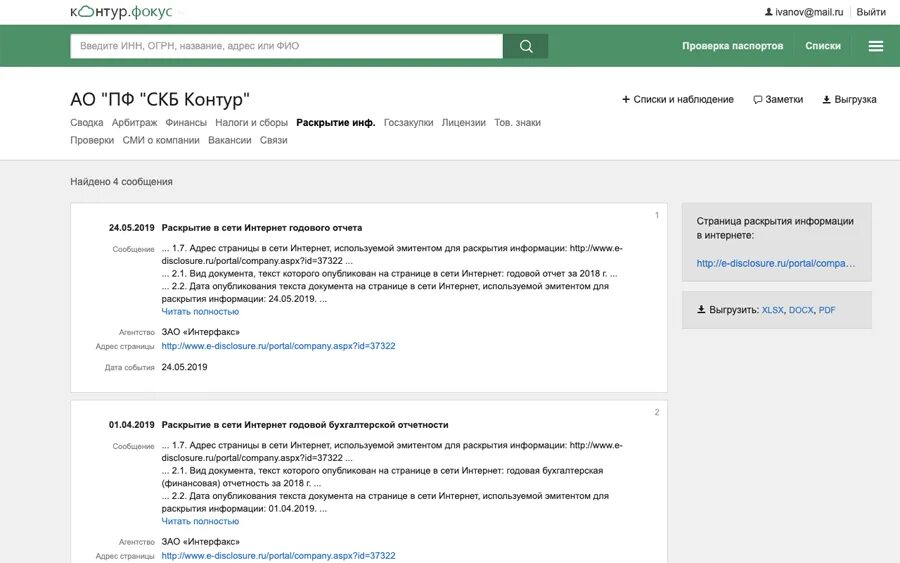Switch to the СМИ о компании tab
900x563 pixels.
[x=161, y=140]
